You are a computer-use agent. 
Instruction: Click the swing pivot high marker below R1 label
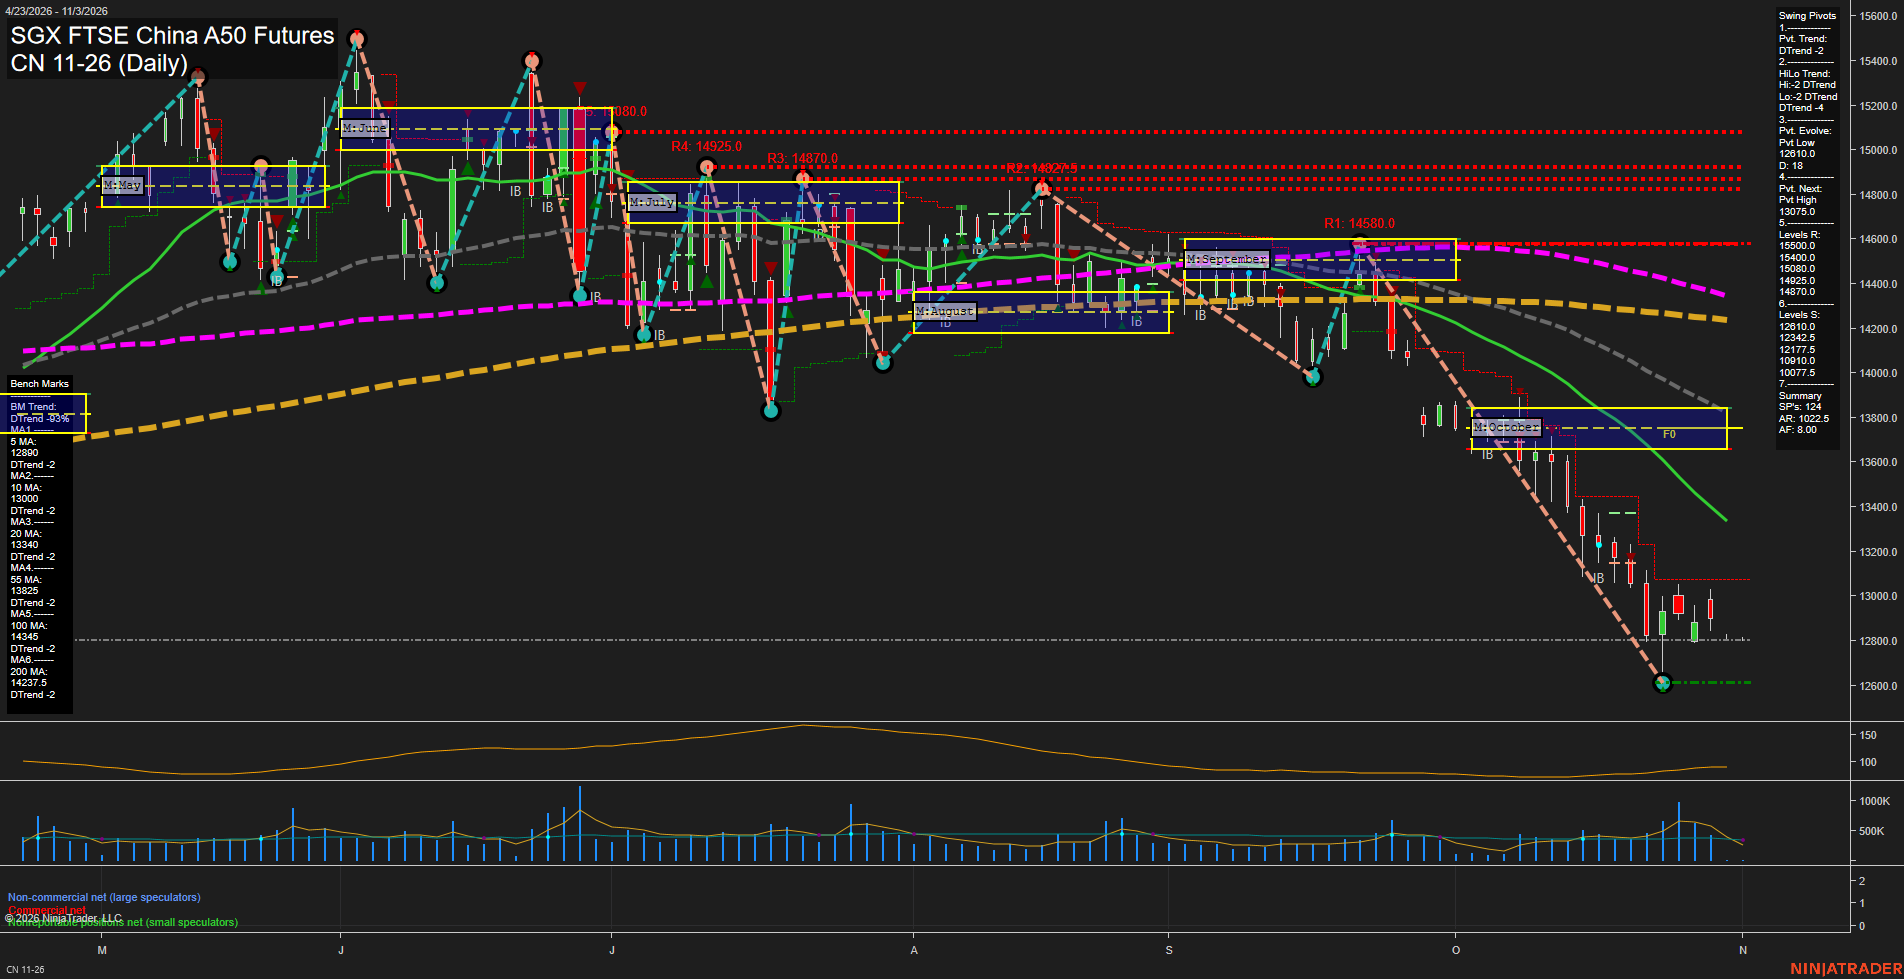click(1360, 242)
